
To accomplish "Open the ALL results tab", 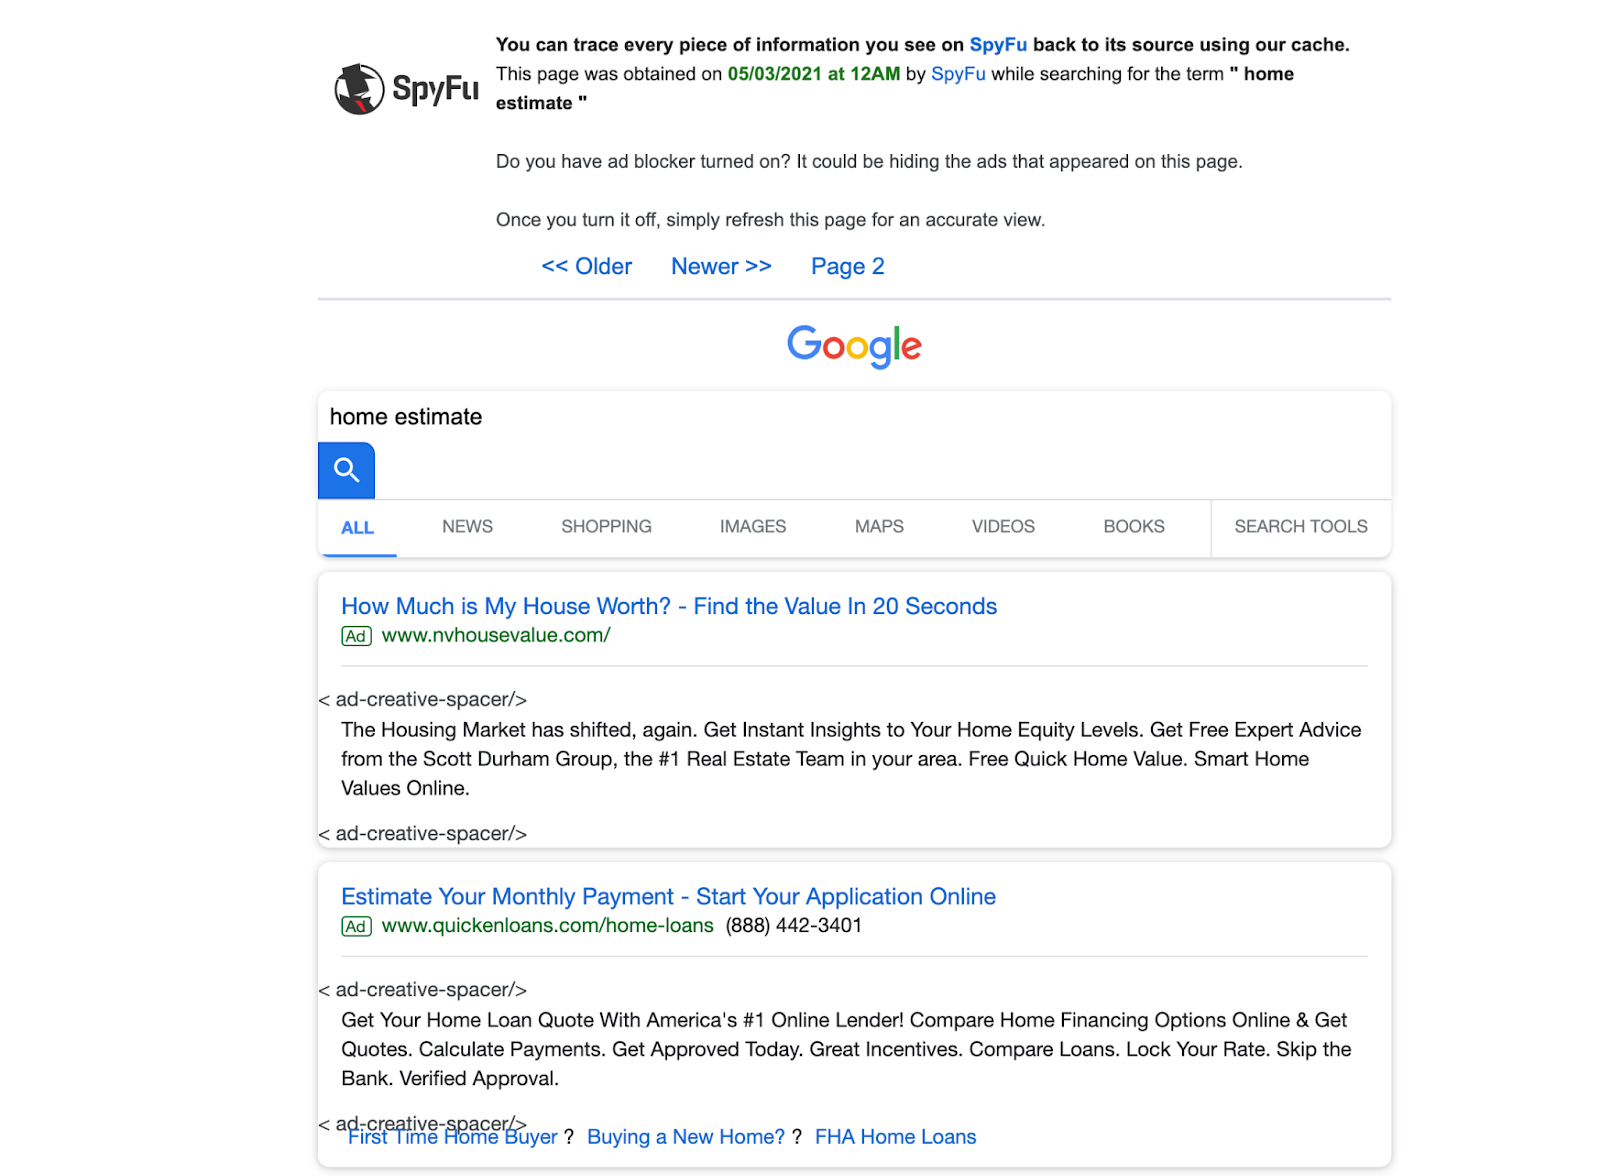I will (x=357, y=527).
